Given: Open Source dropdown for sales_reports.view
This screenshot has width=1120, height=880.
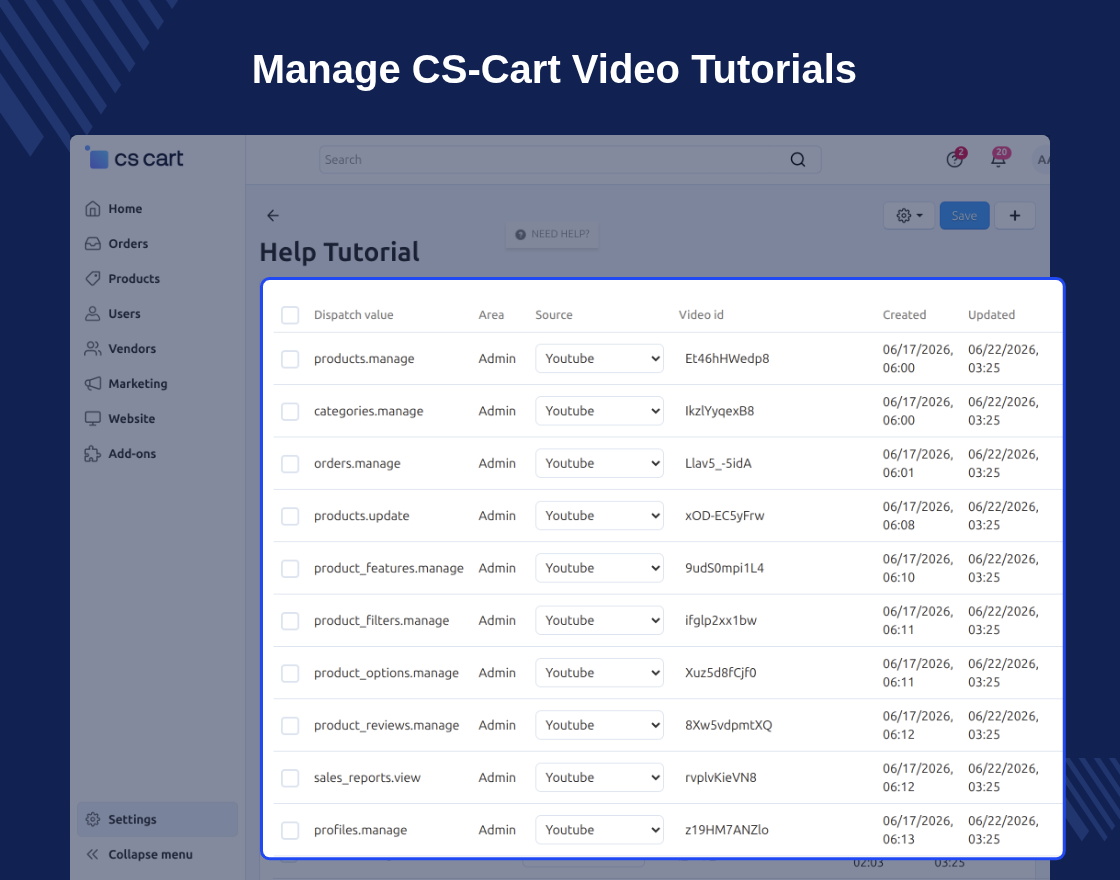Looking at the screenshot, I should (x=599, y=777).
